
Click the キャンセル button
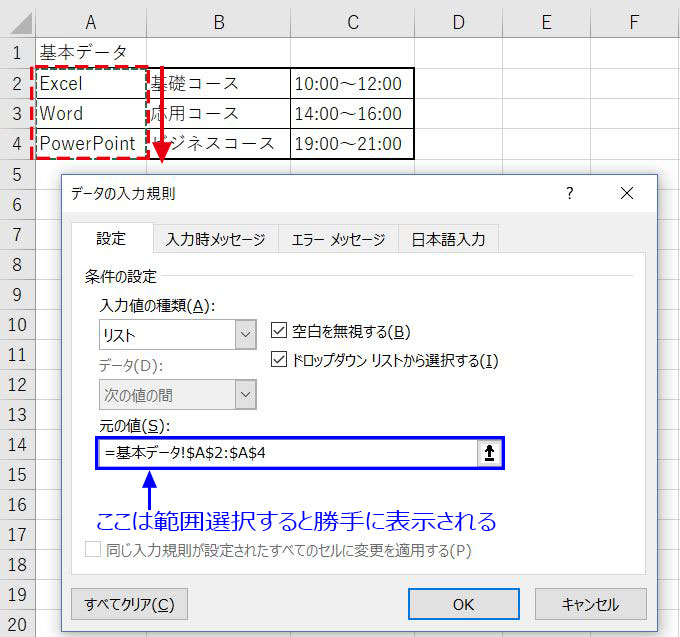point(591,604)
